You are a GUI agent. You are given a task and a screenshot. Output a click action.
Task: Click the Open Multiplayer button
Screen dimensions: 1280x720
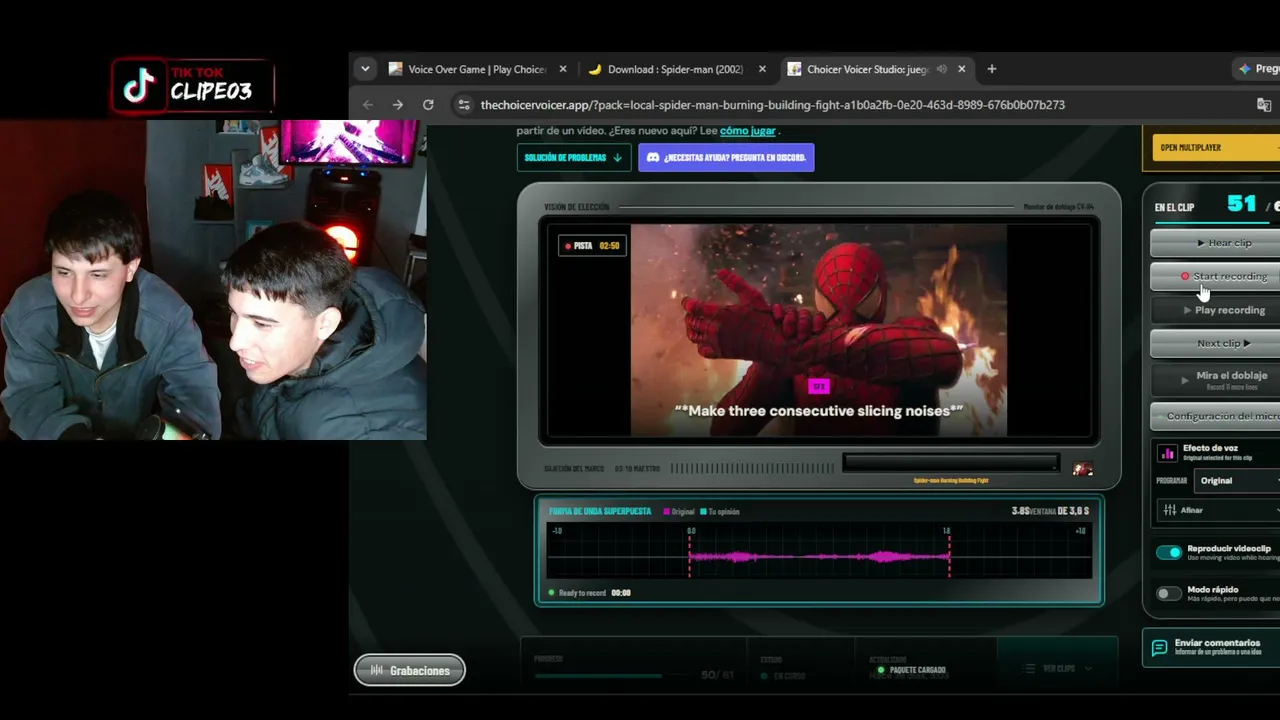(1215, 148)
